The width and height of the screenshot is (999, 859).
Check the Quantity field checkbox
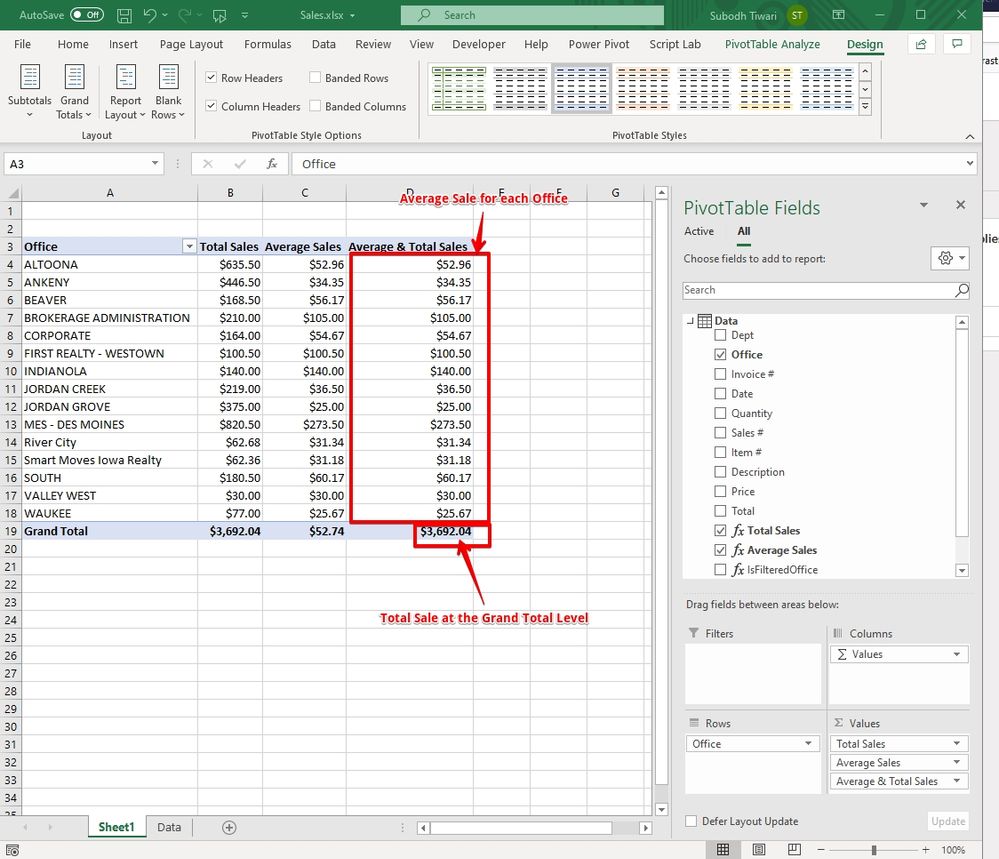point(720,413)
